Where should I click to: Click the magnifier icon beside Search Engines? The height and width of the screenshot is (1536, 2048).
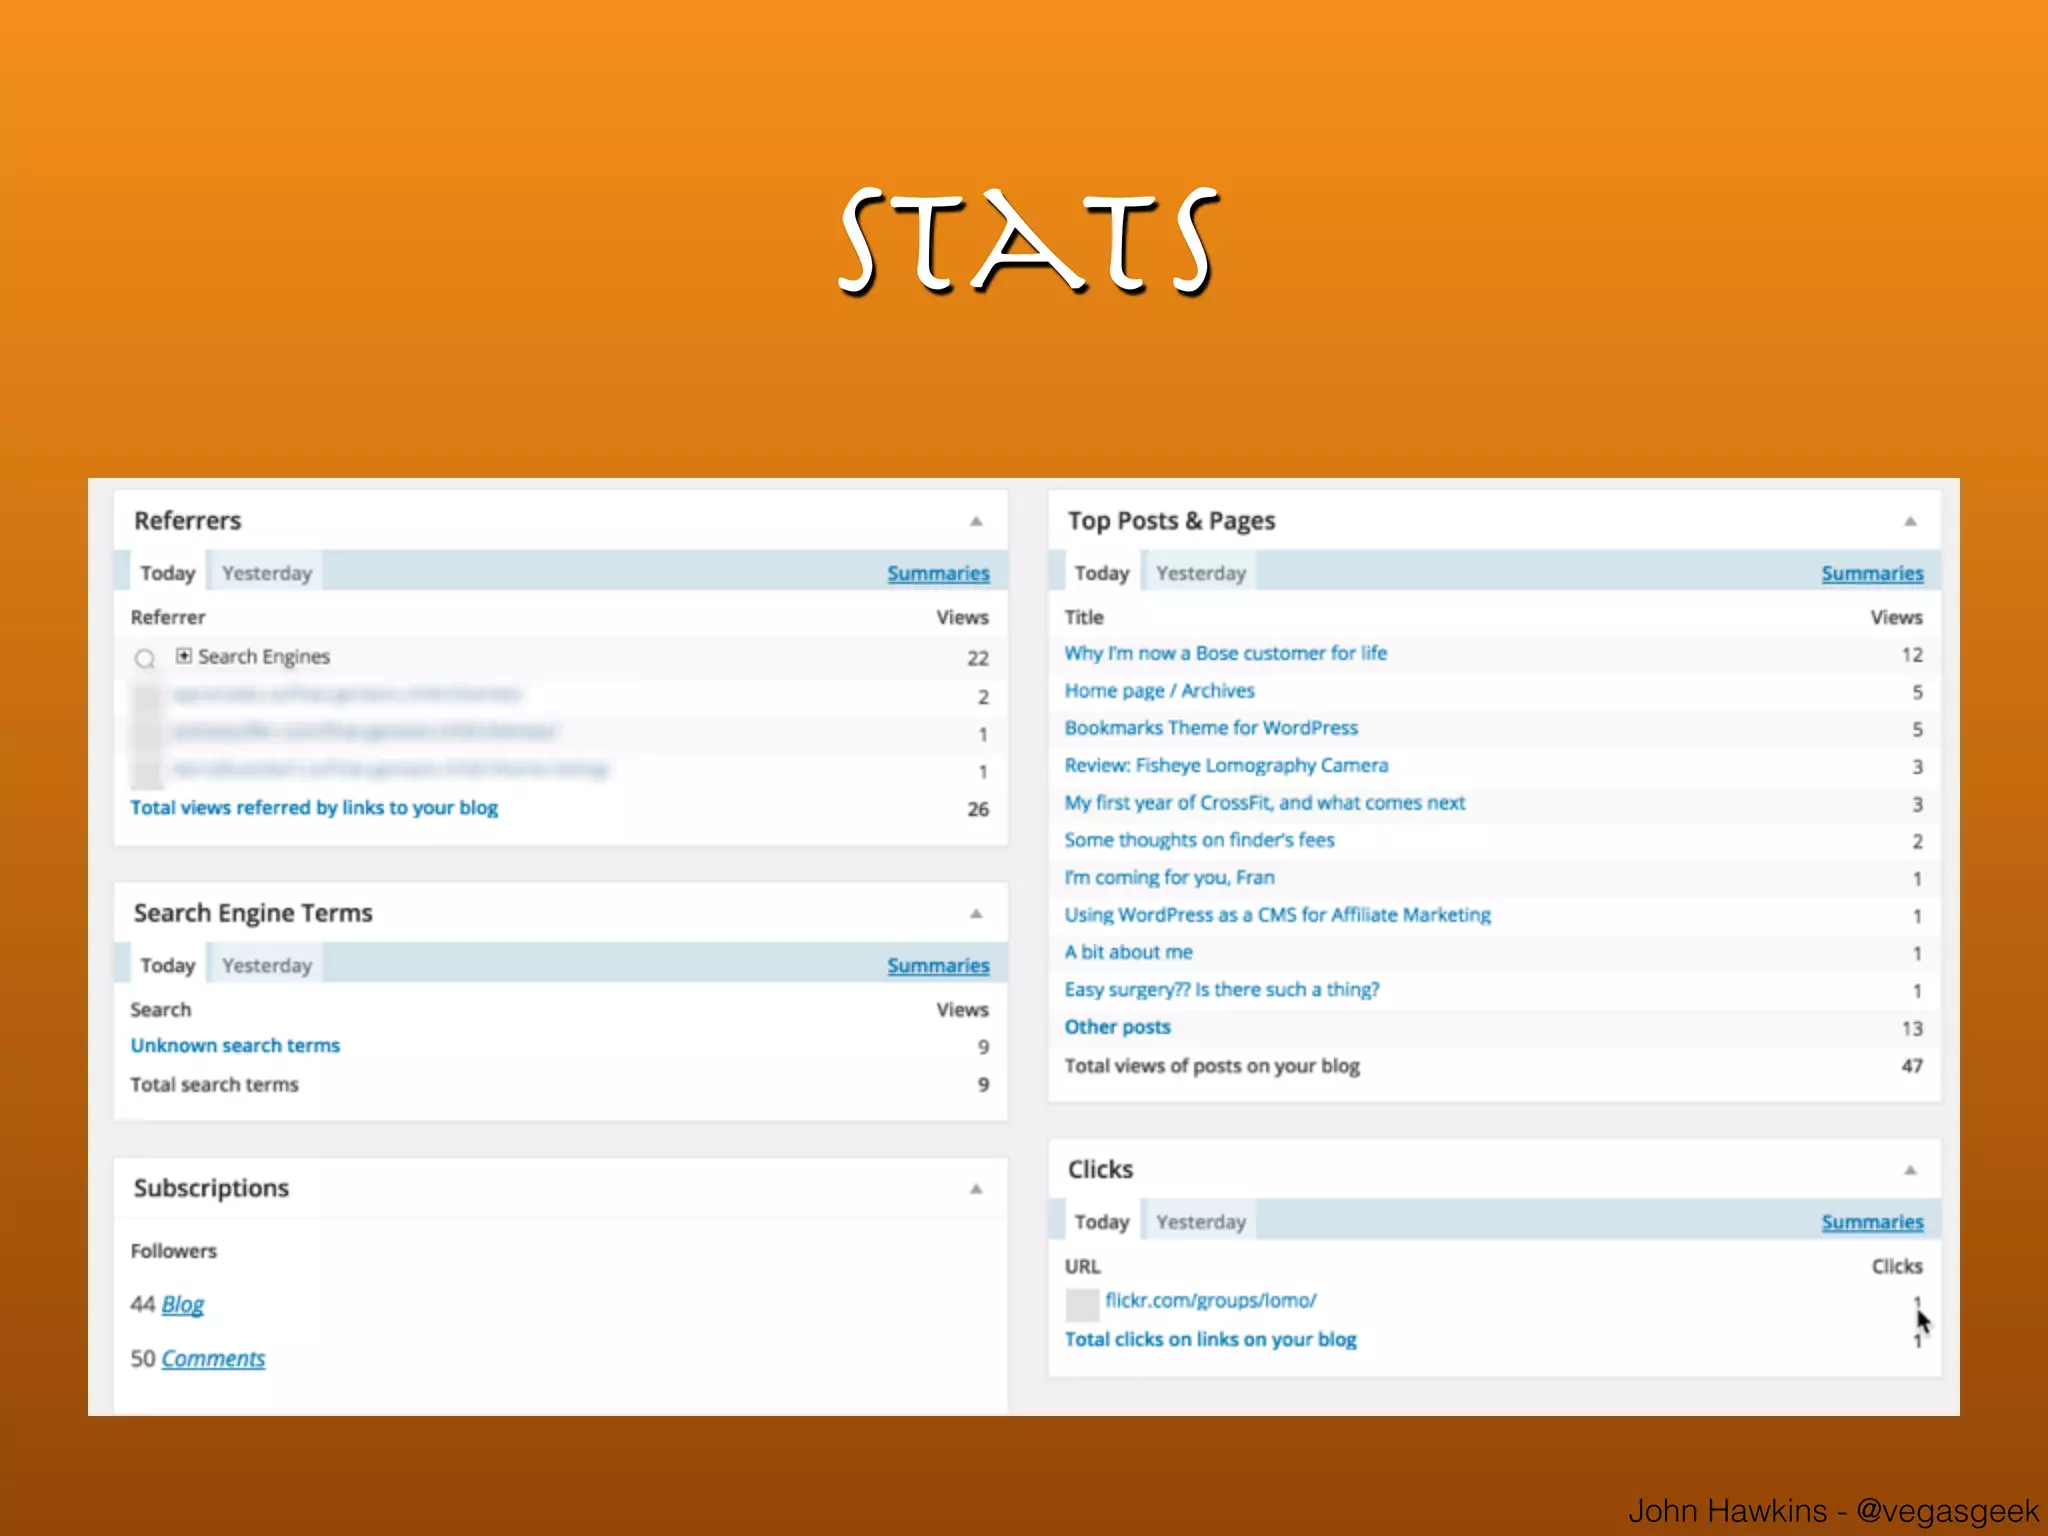pos(145,658)
